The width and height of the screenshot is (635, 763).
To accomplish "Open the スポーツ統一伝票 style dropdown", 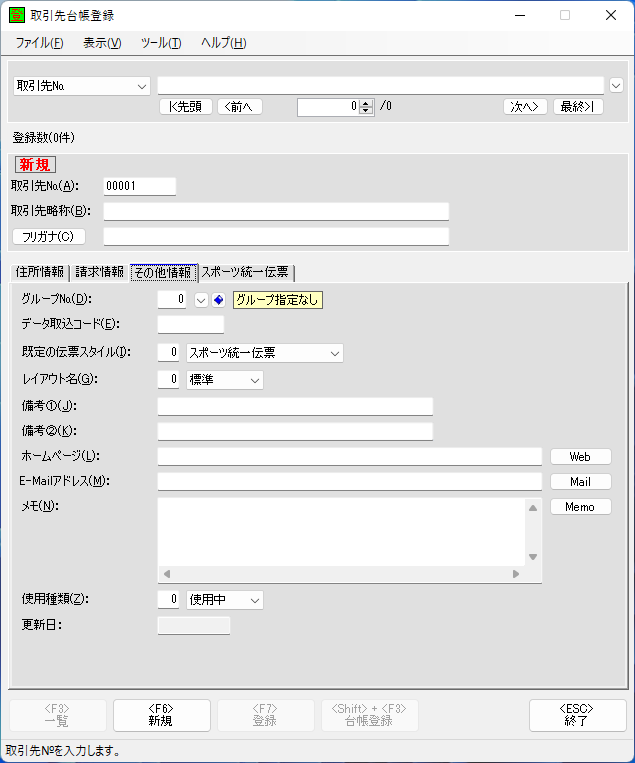I will click(335, 353).
